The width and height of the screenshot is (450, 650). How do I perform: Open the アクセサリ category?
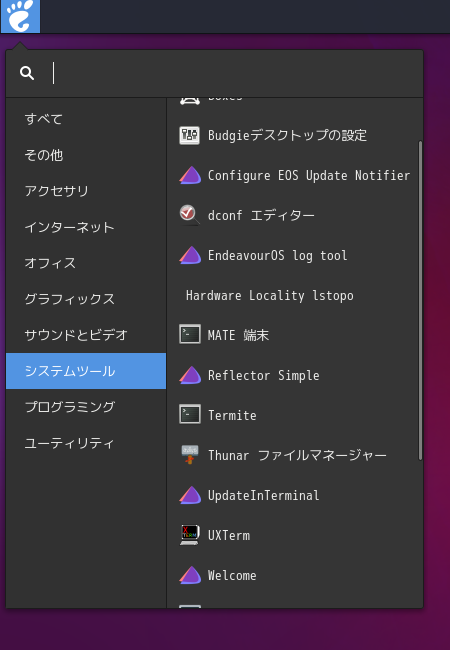click(x=86, y=191)
